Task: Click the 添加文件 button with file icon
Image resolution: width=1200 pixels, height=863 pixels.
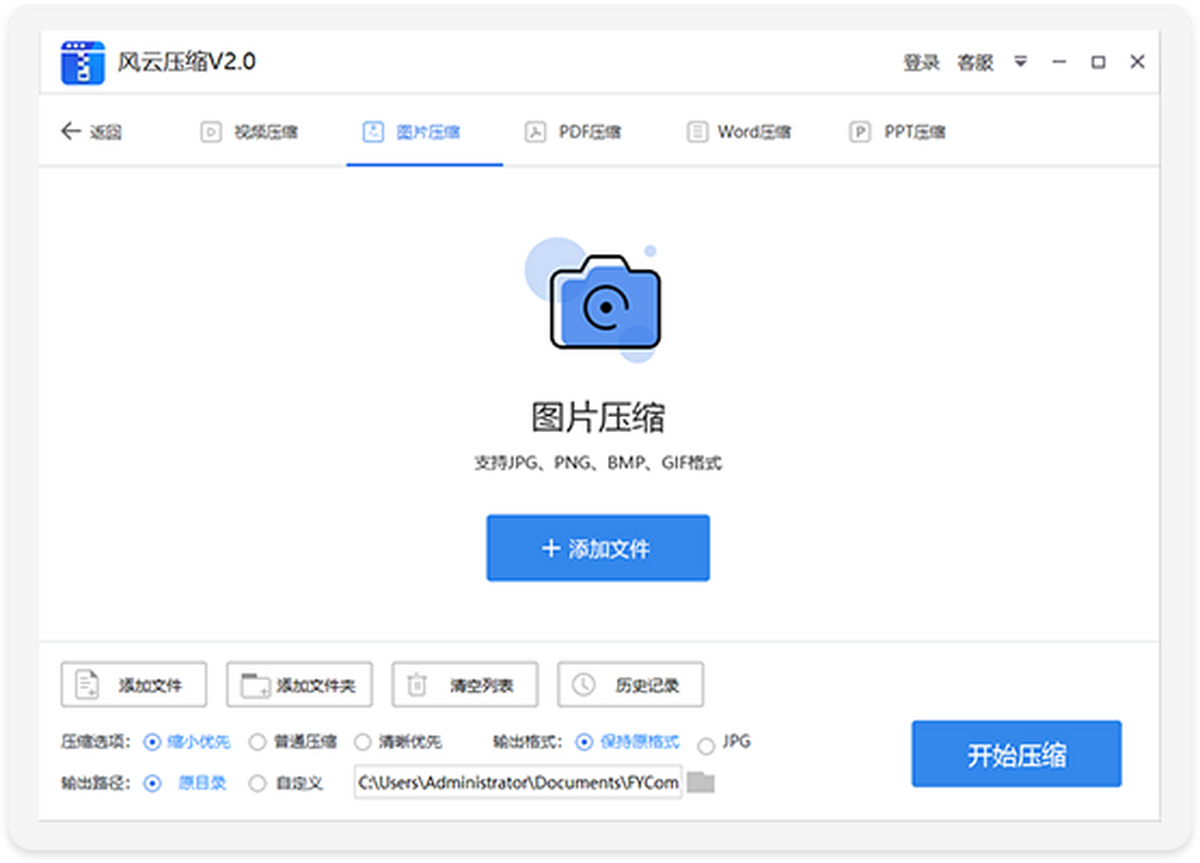Action: pyautogui.click(x=134, y=685)
